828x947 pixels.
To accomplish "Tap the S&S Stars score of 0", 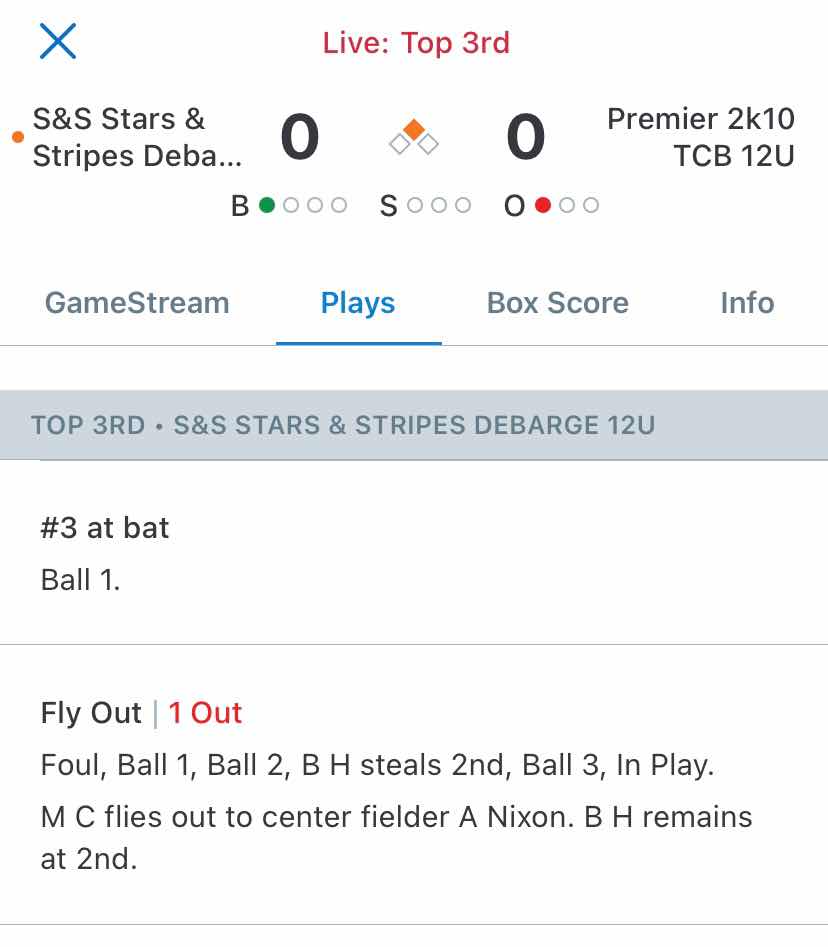I will (x=300, y=137).
